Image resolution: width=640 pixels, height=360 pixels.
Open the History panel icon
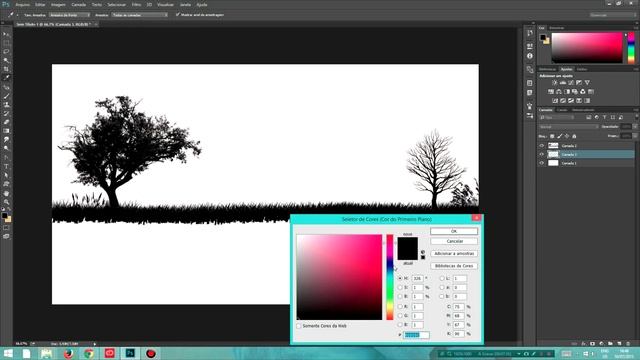(530, 33)
